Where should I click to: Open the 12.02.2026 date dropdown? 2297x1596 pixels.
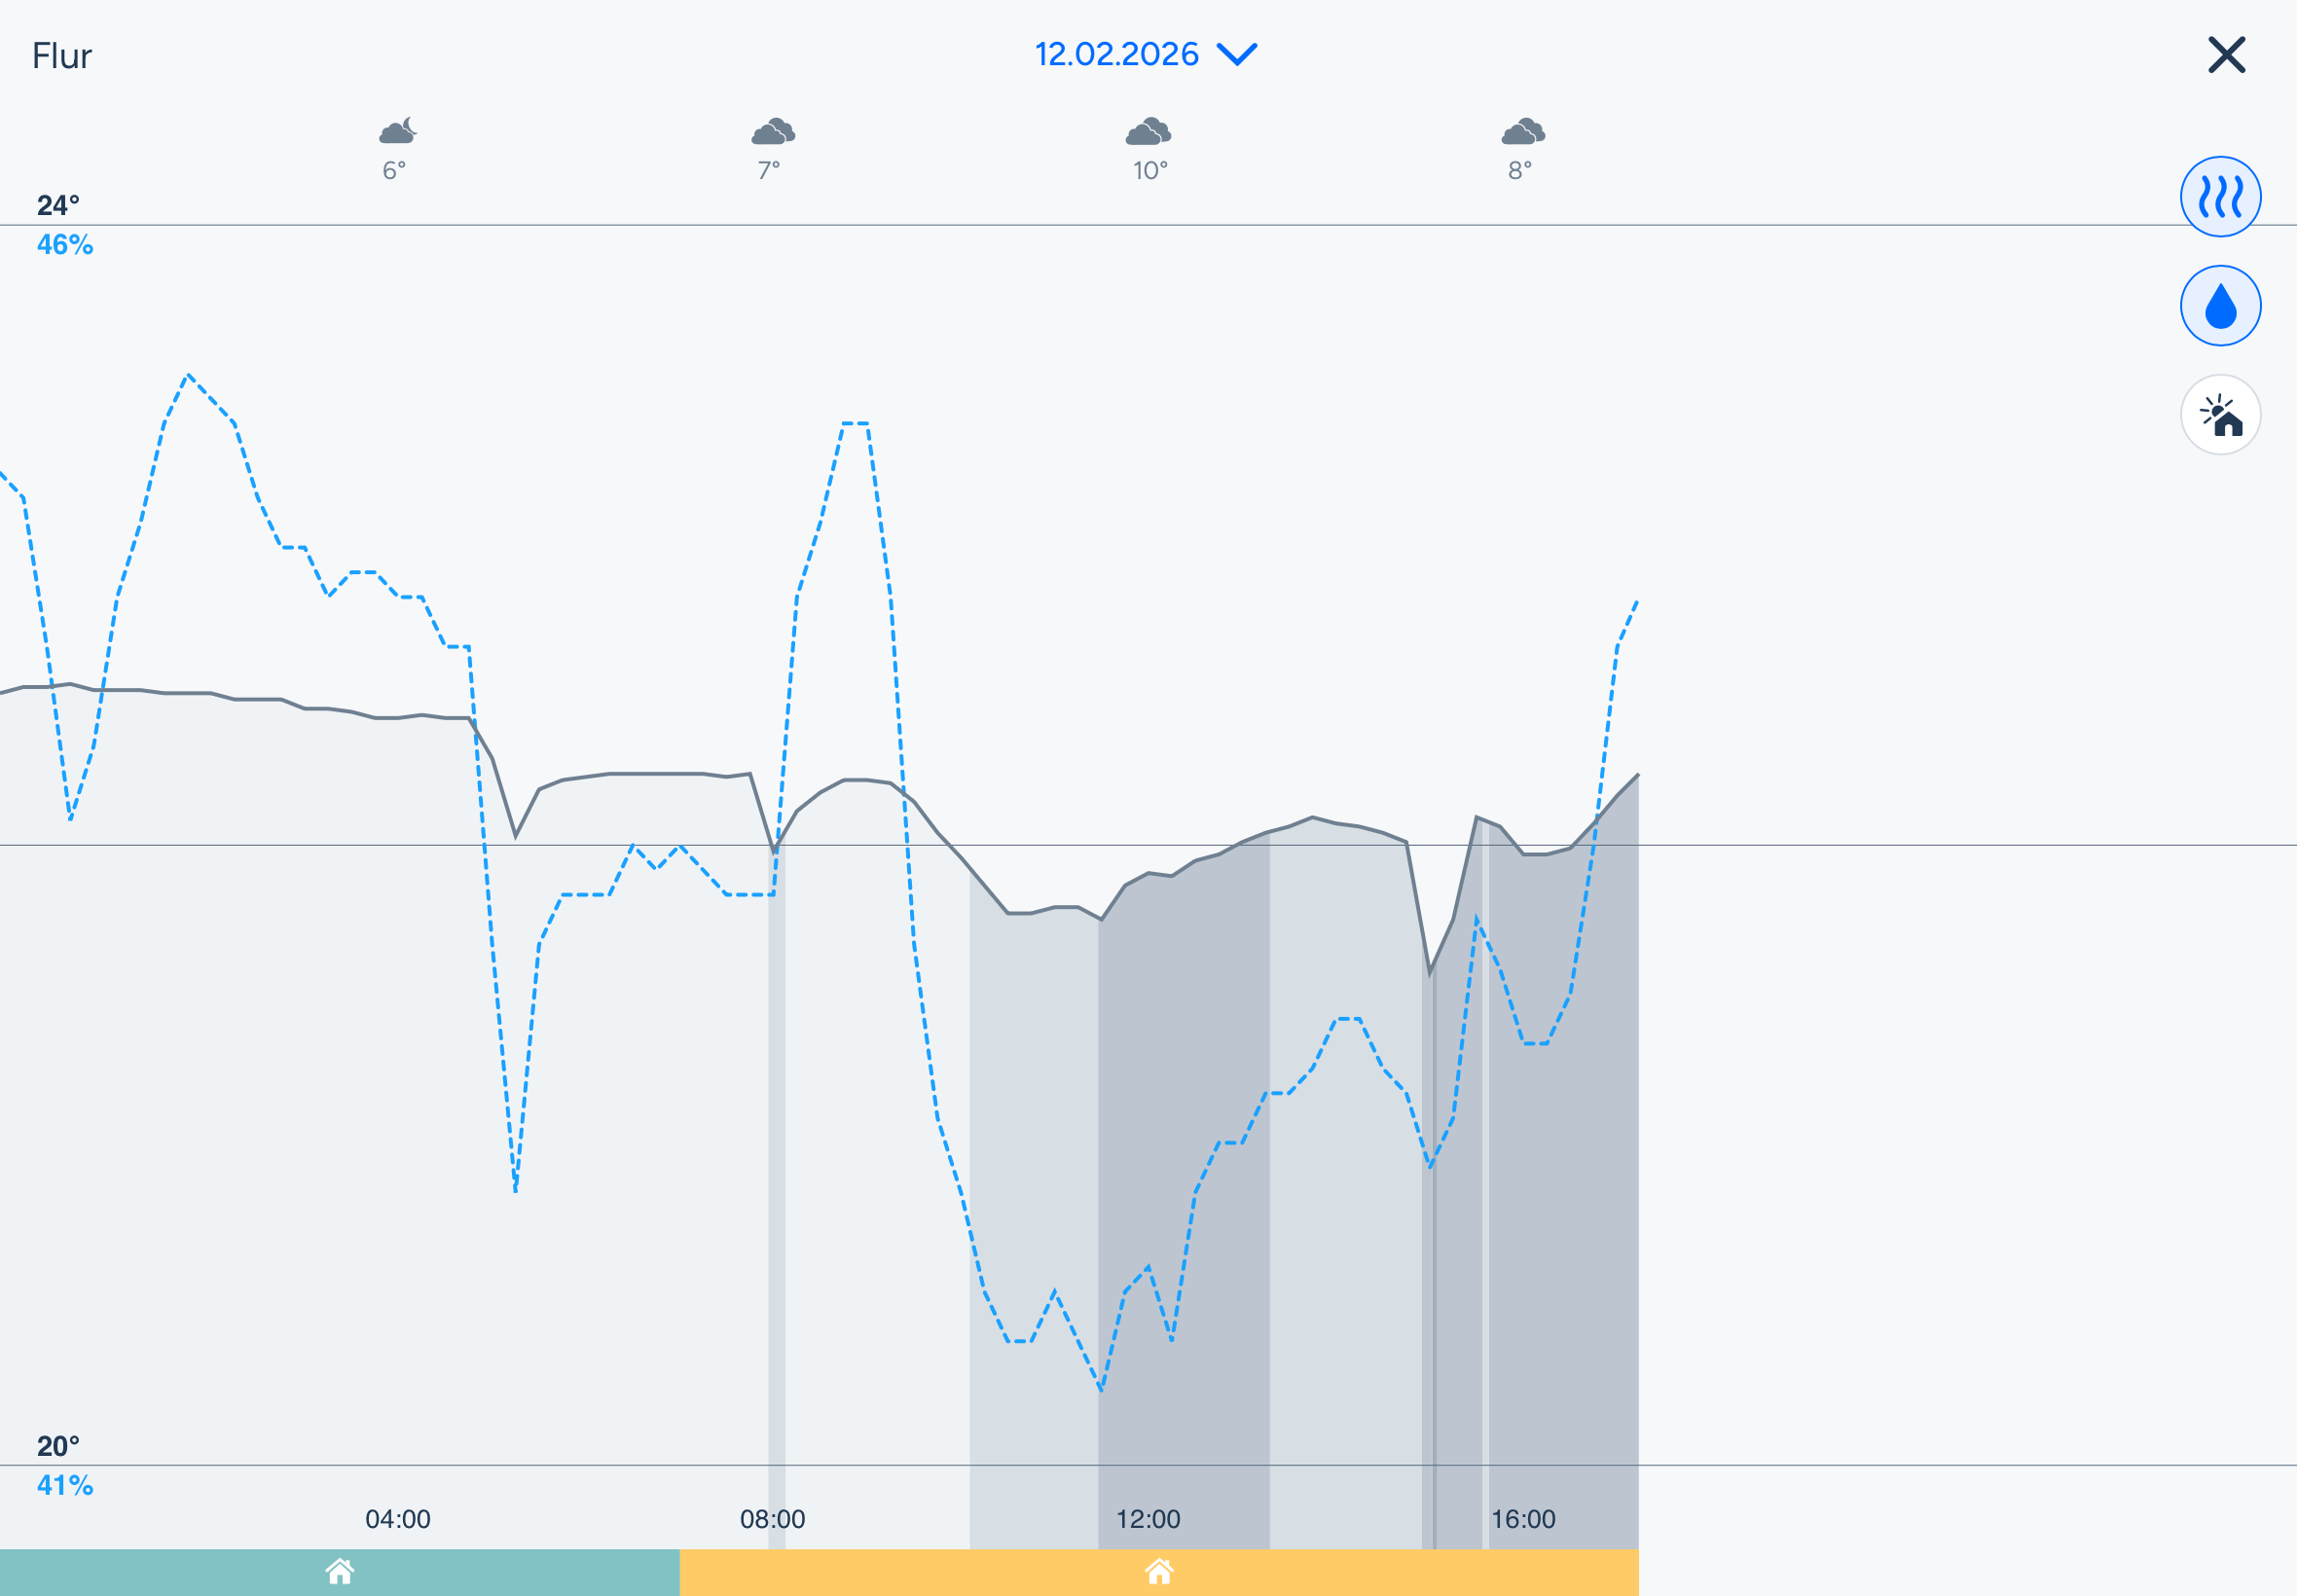coord(1116,54)
